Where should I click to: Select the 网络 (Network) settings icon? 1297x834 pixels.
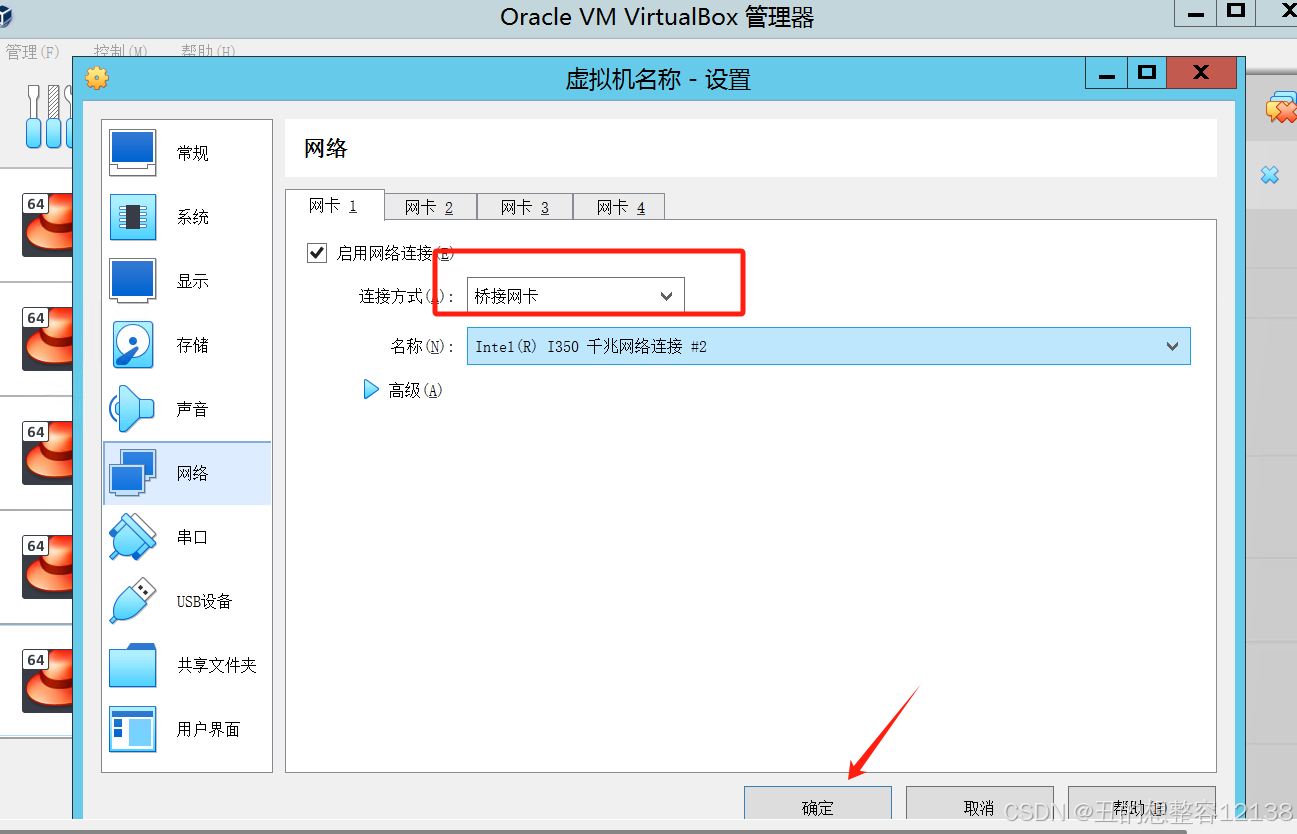[133, 473]
